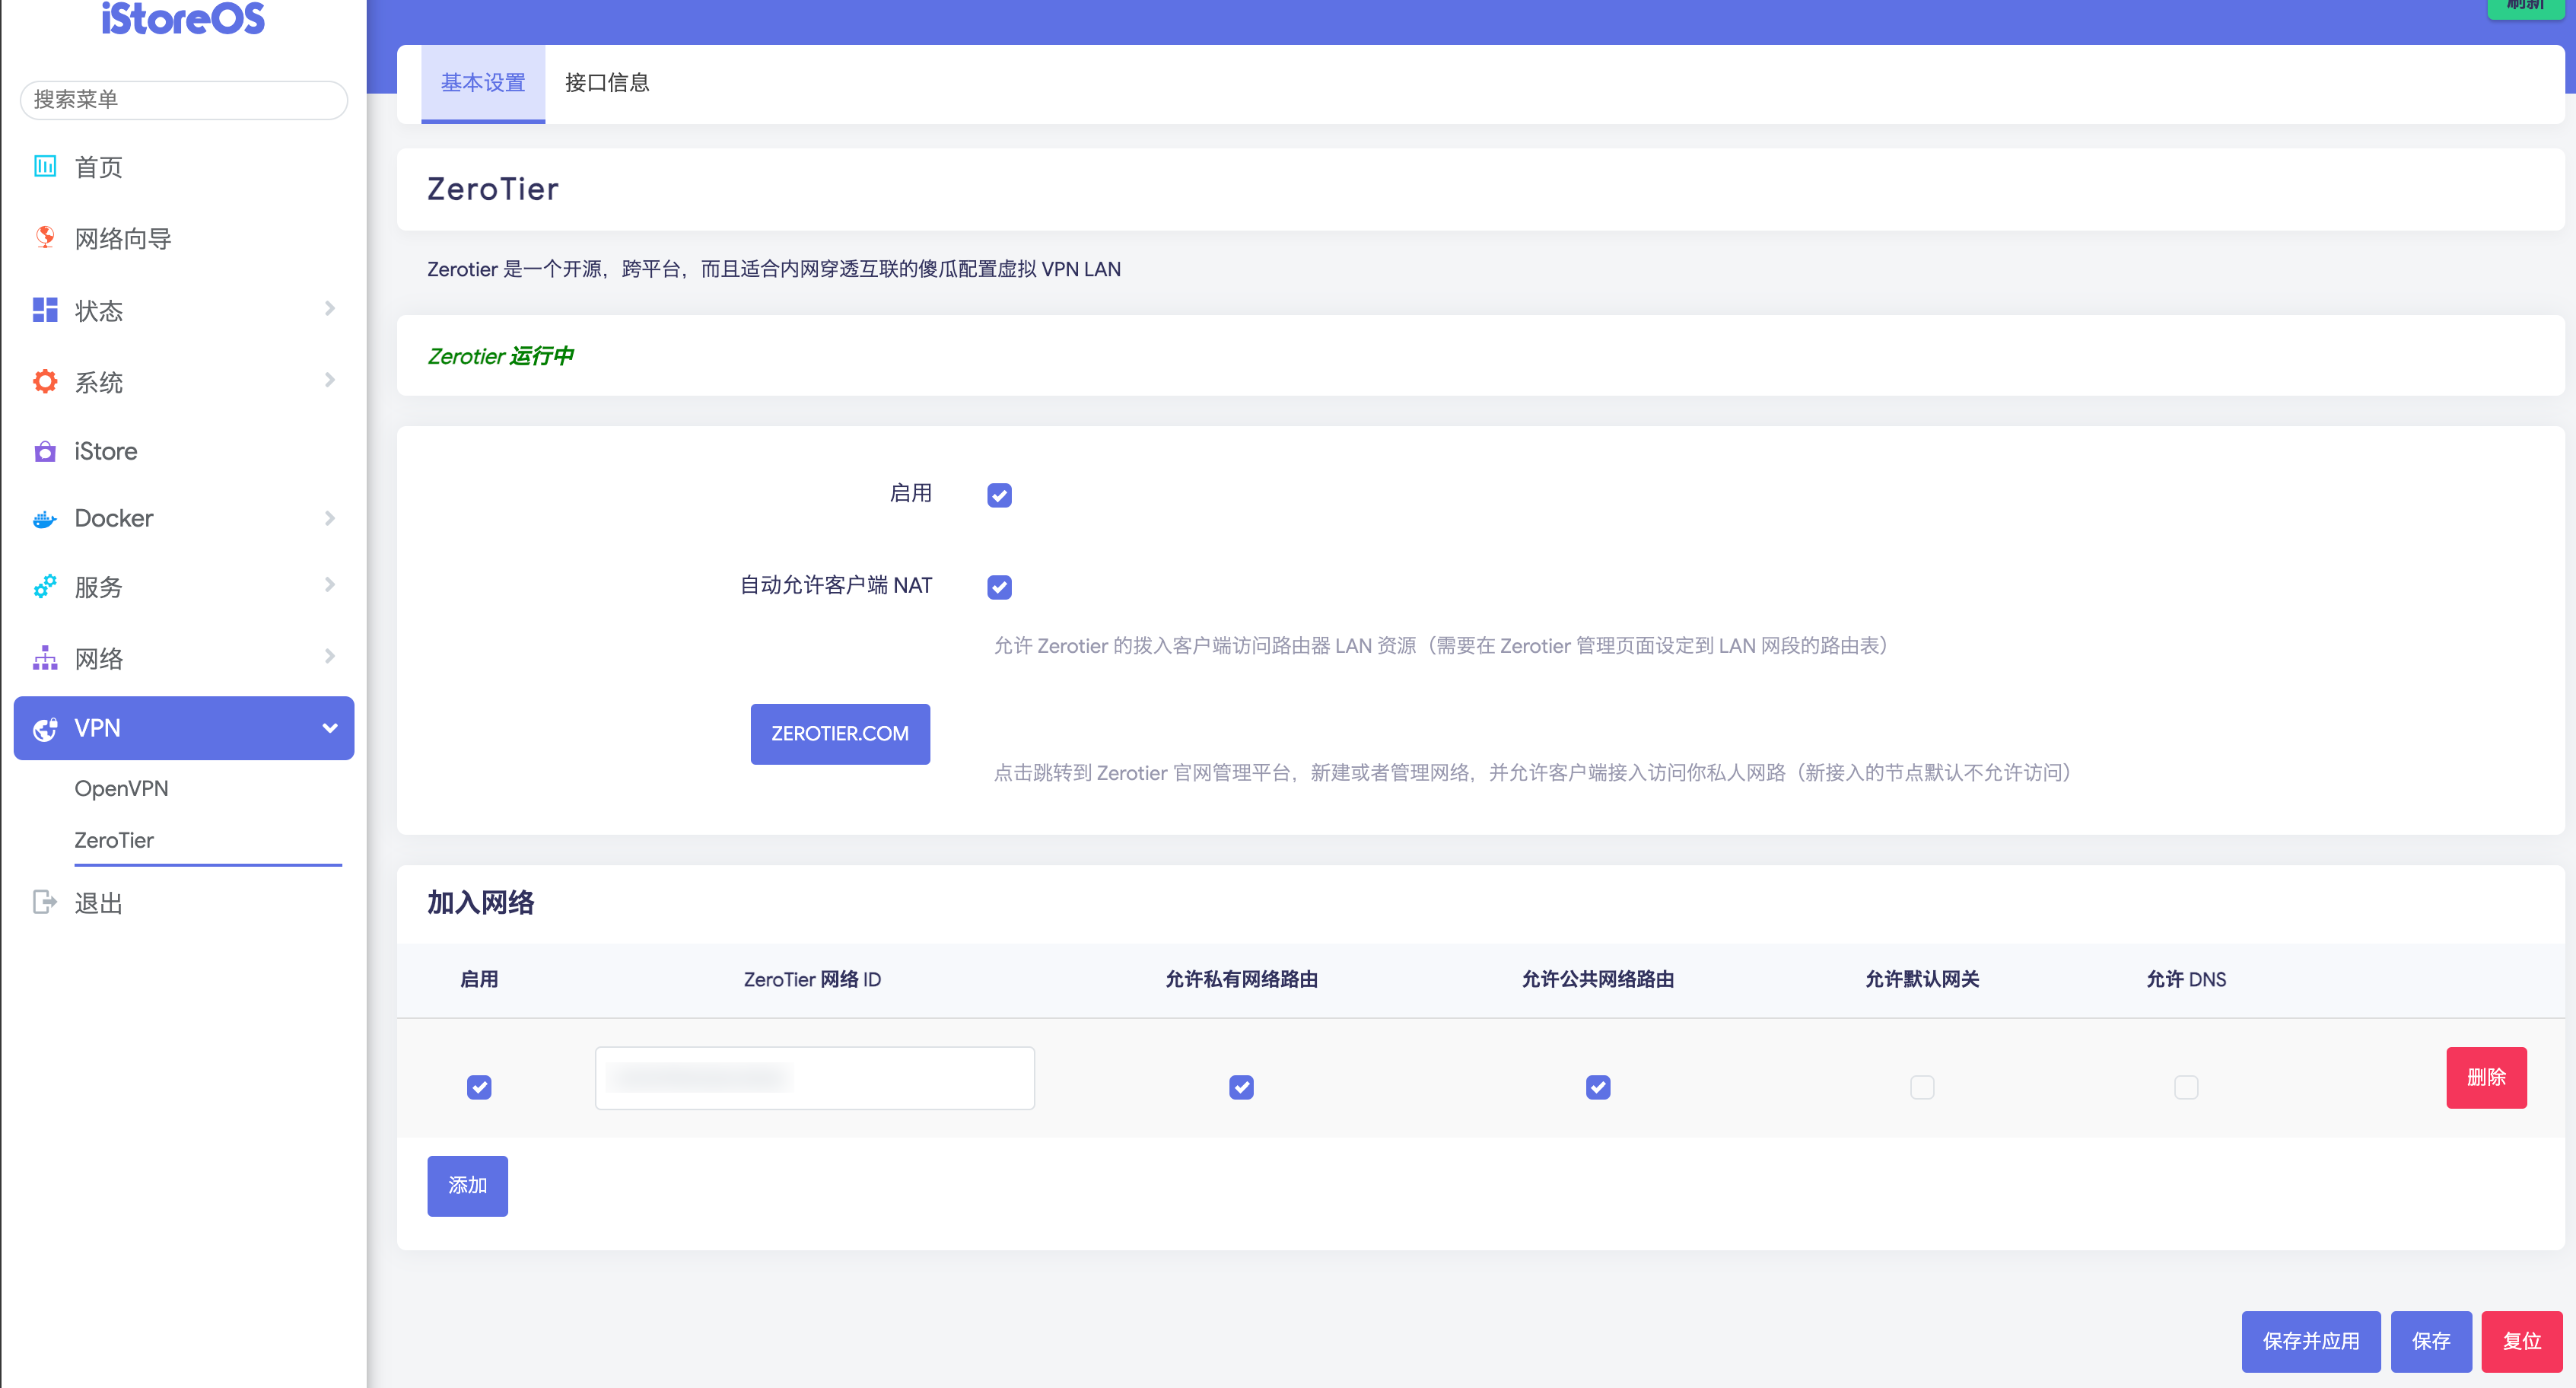2576x1388 pixels.
Task: Toggle 允许公共网络路由 checkbox
Action: pyautogui.click(x=1598, y=1087)
